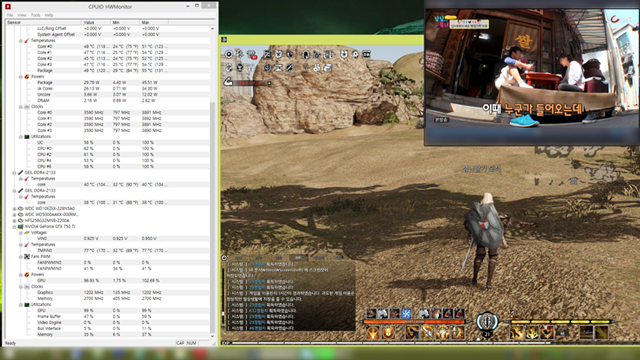Expand the HFS256G32MNB drive node

coord(15,220)
